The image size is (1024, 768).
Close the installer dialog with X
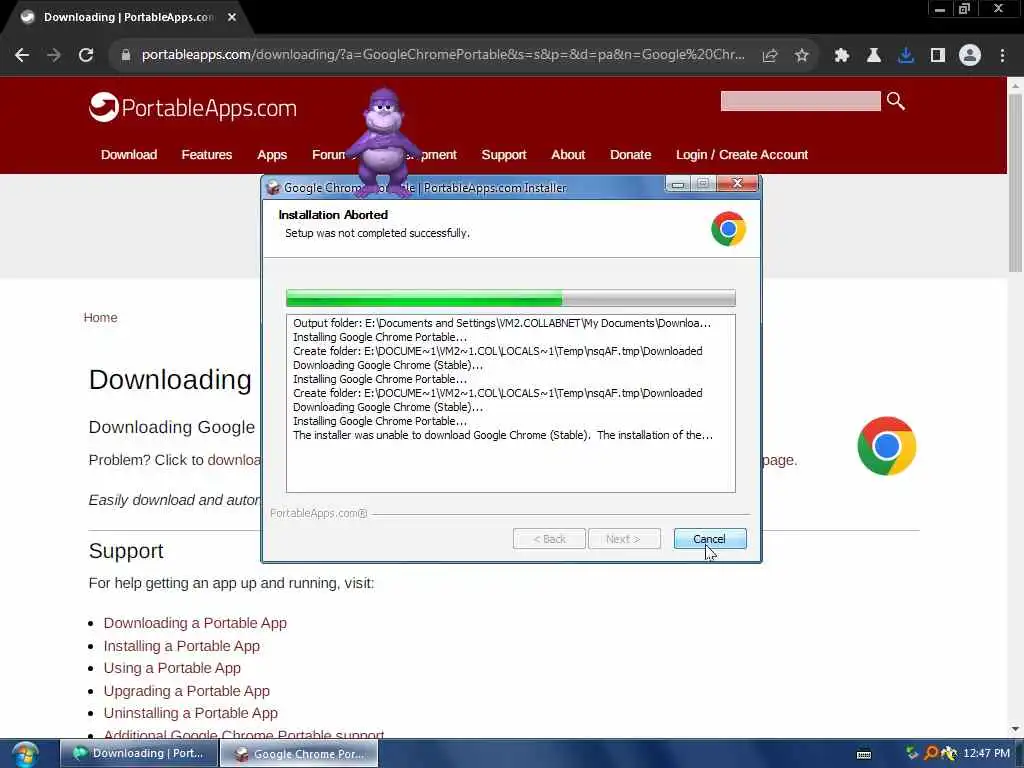coord(737,184)
